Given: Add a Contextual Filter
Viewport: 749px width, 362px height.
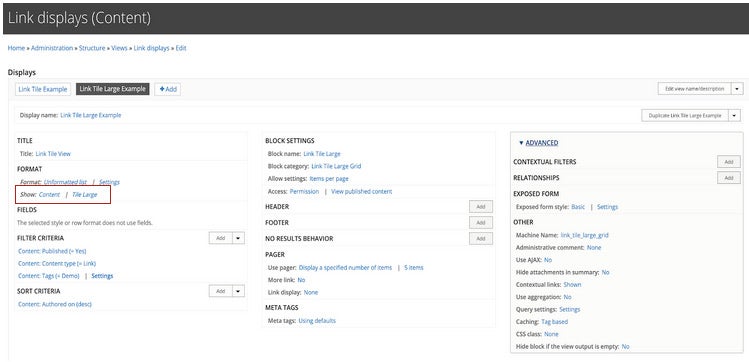Looking at the screenshot, I should [729, 162].
